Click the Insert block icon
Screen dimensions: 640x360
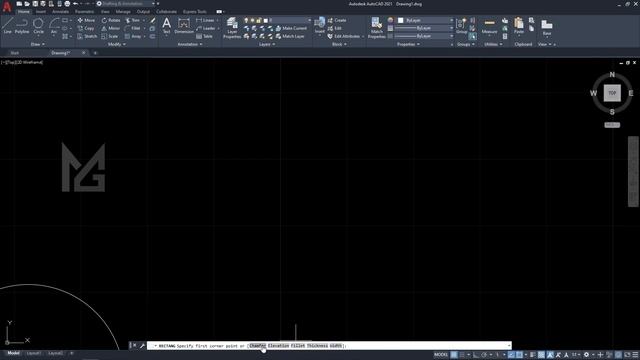320,25
